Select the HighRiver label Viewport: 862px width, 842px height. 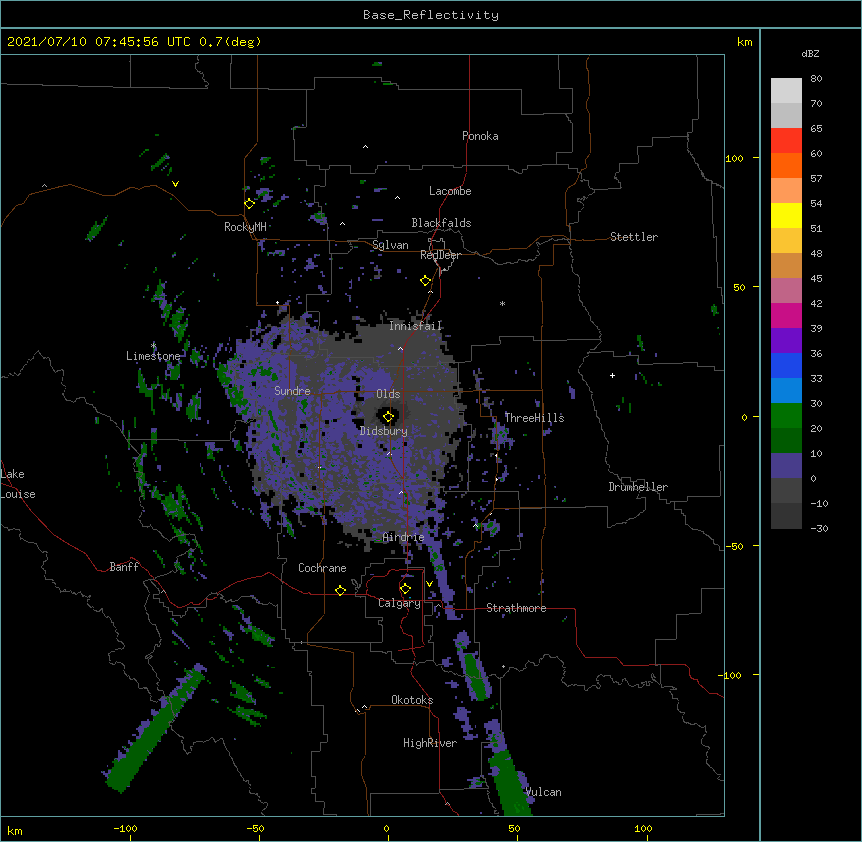(x=430, y=743)
